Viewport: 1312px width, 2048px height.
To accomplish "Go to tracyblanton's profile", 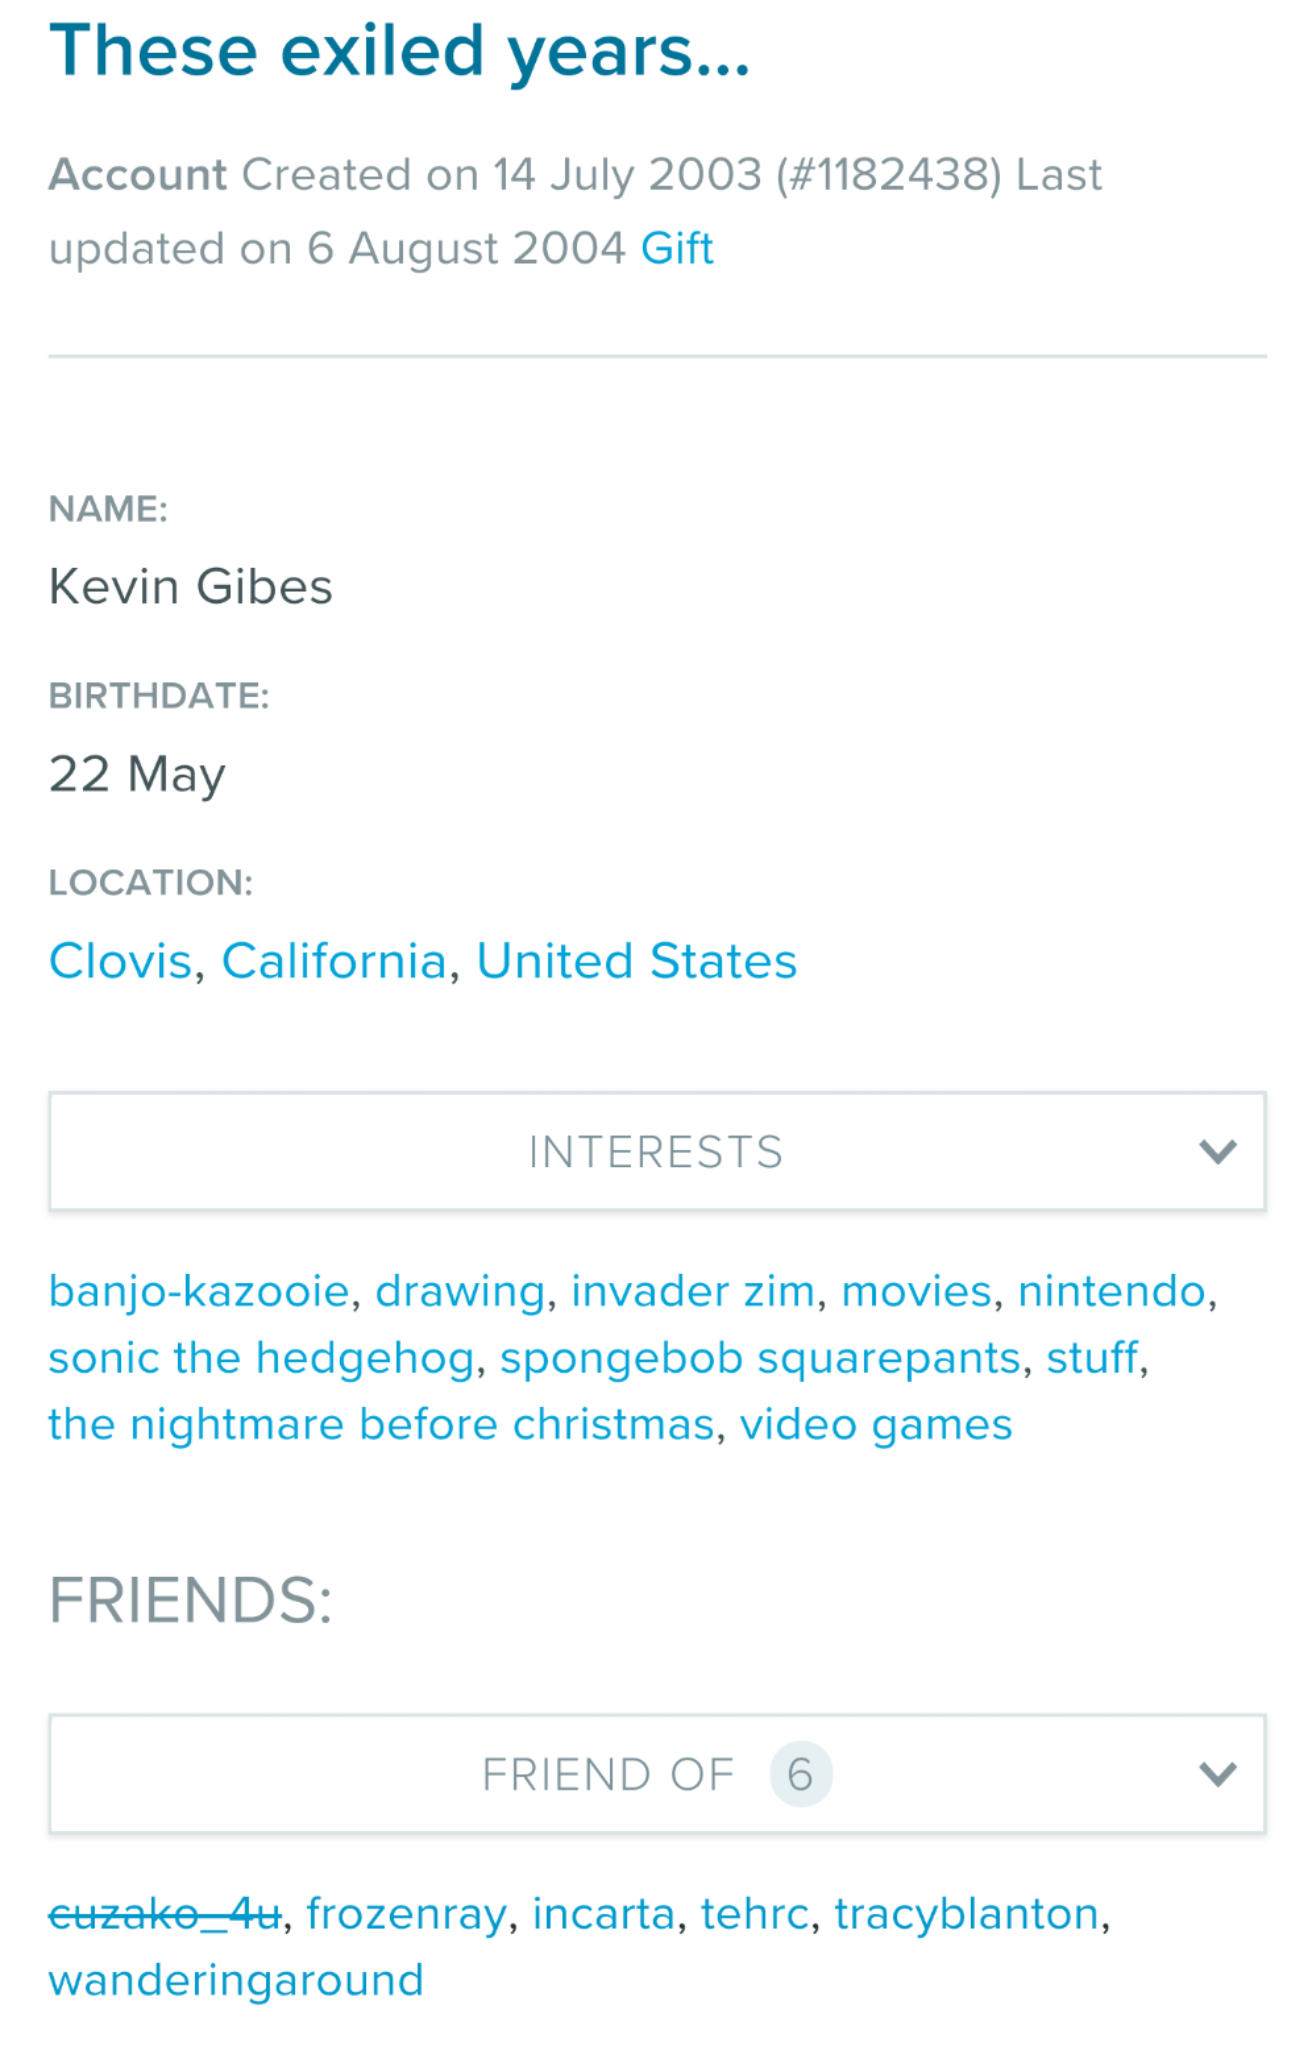I will tap(967, 1914).
